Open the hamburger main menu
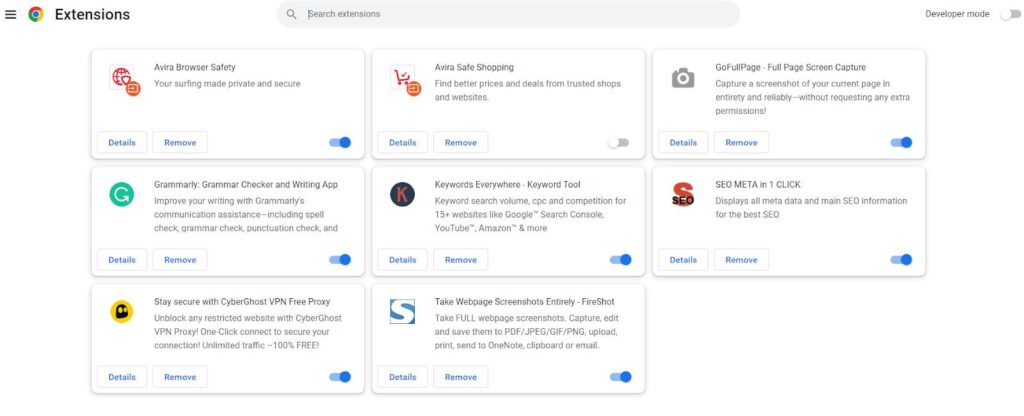Viewport: 1024px width, 416px height. (x=10, y=14)
